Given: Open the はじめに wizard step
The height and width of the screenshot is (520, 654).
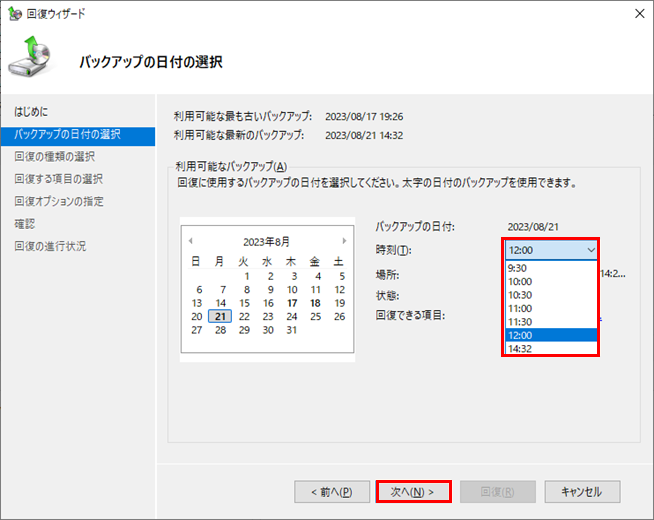Looking at the screenshot, I should click(31, 112).
